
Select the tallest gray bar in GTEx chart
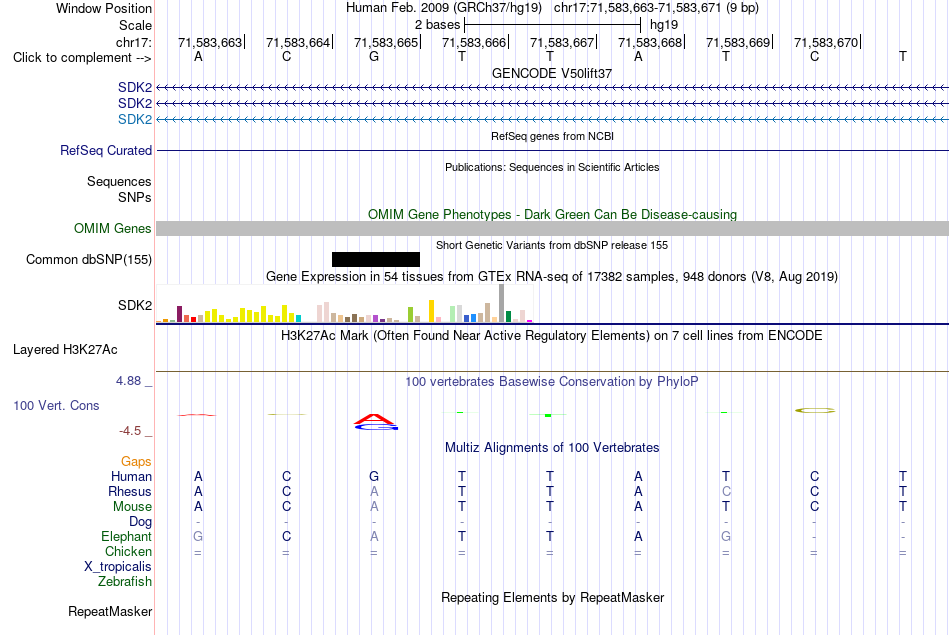(502, 303)
